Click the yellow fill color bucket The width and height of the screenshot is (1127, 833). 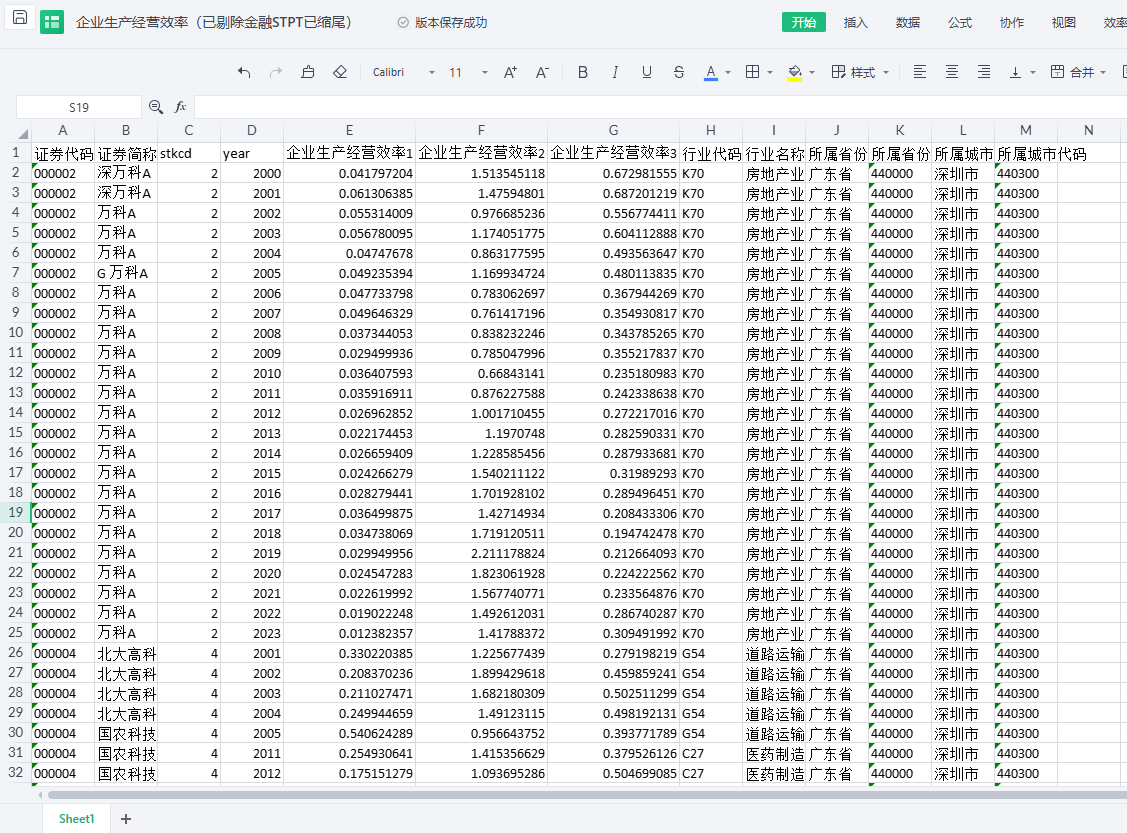coord(795,72)
